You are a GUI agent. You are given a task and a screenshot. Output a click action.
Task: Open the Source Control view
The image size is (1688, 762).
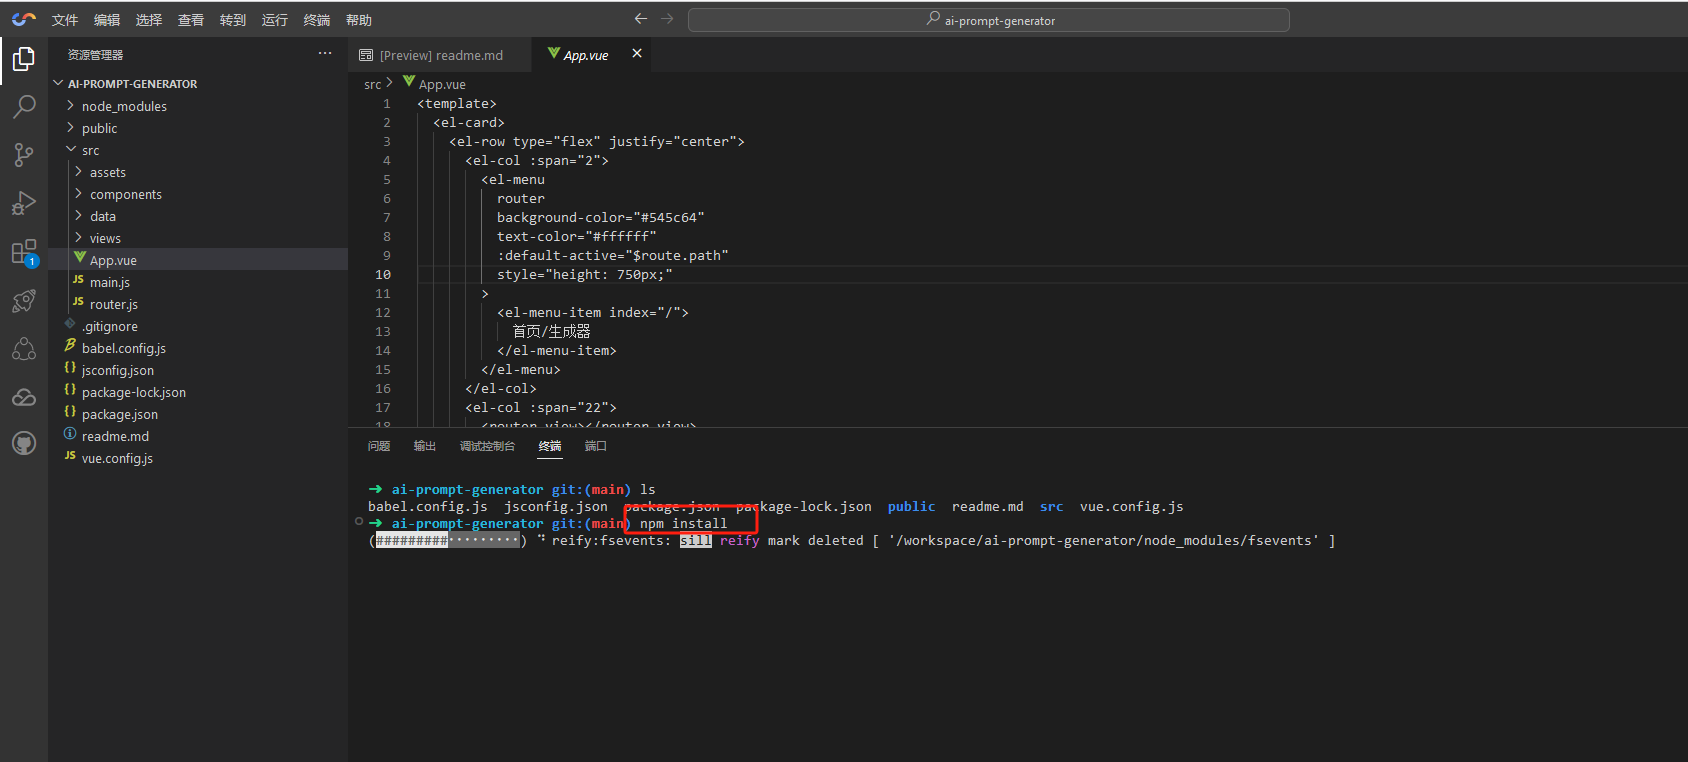pyautogui.click(x=24, y=154)
